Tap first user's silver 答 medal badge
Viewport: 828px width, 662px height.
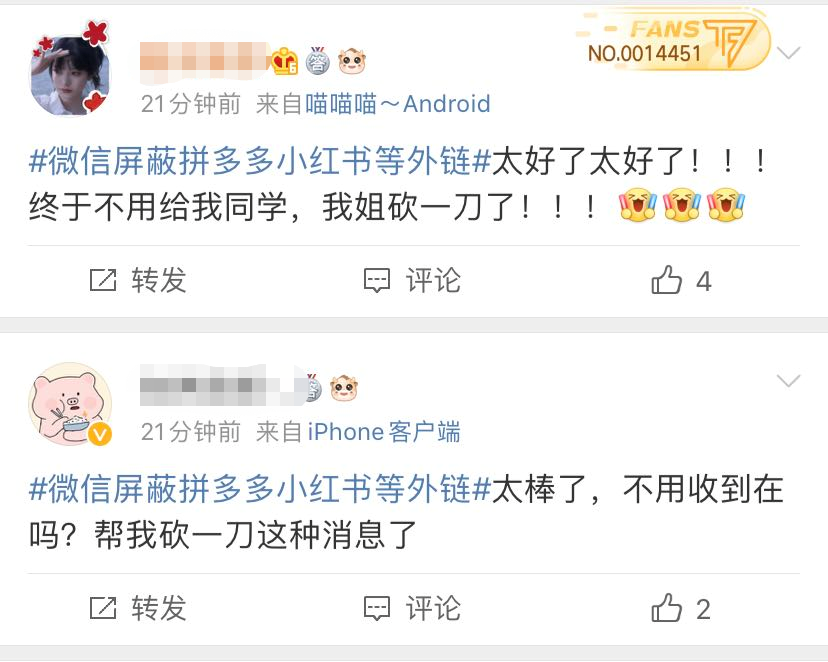(317, 61)
